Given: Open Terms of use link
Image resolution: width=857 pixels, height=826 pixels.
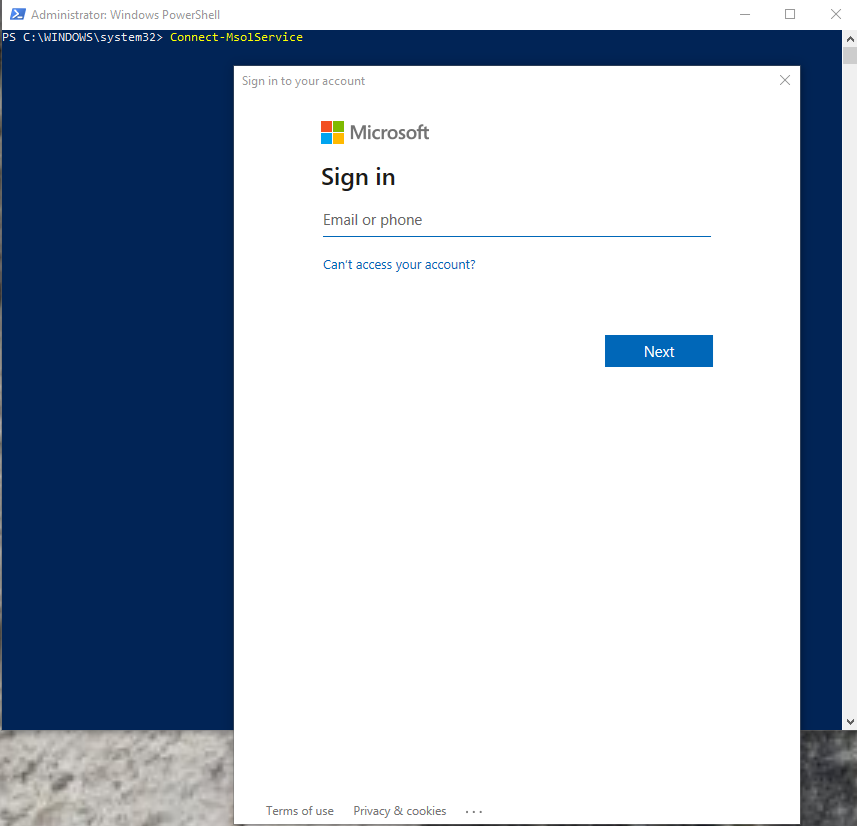Looking at the screenshot, I should [x=300, y=811].
